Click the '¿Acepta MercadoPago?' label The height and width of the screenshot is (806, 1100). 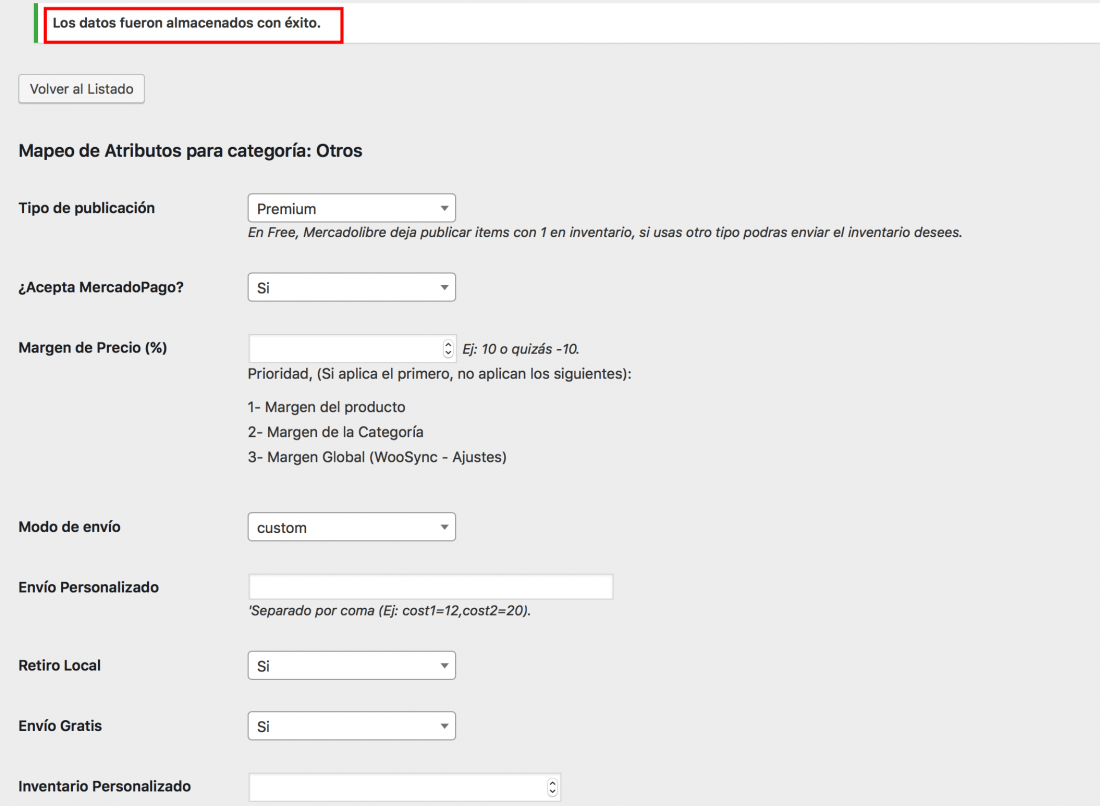(101, 288)
